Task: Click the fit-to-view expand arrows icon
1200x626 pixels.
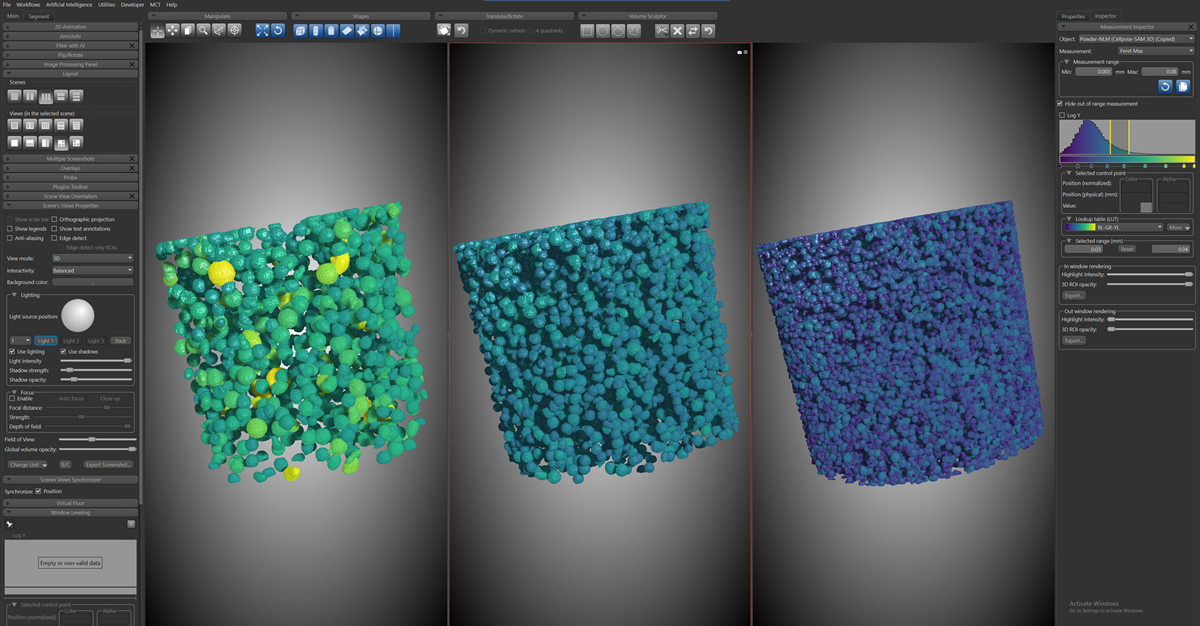Action: (263, 31)
